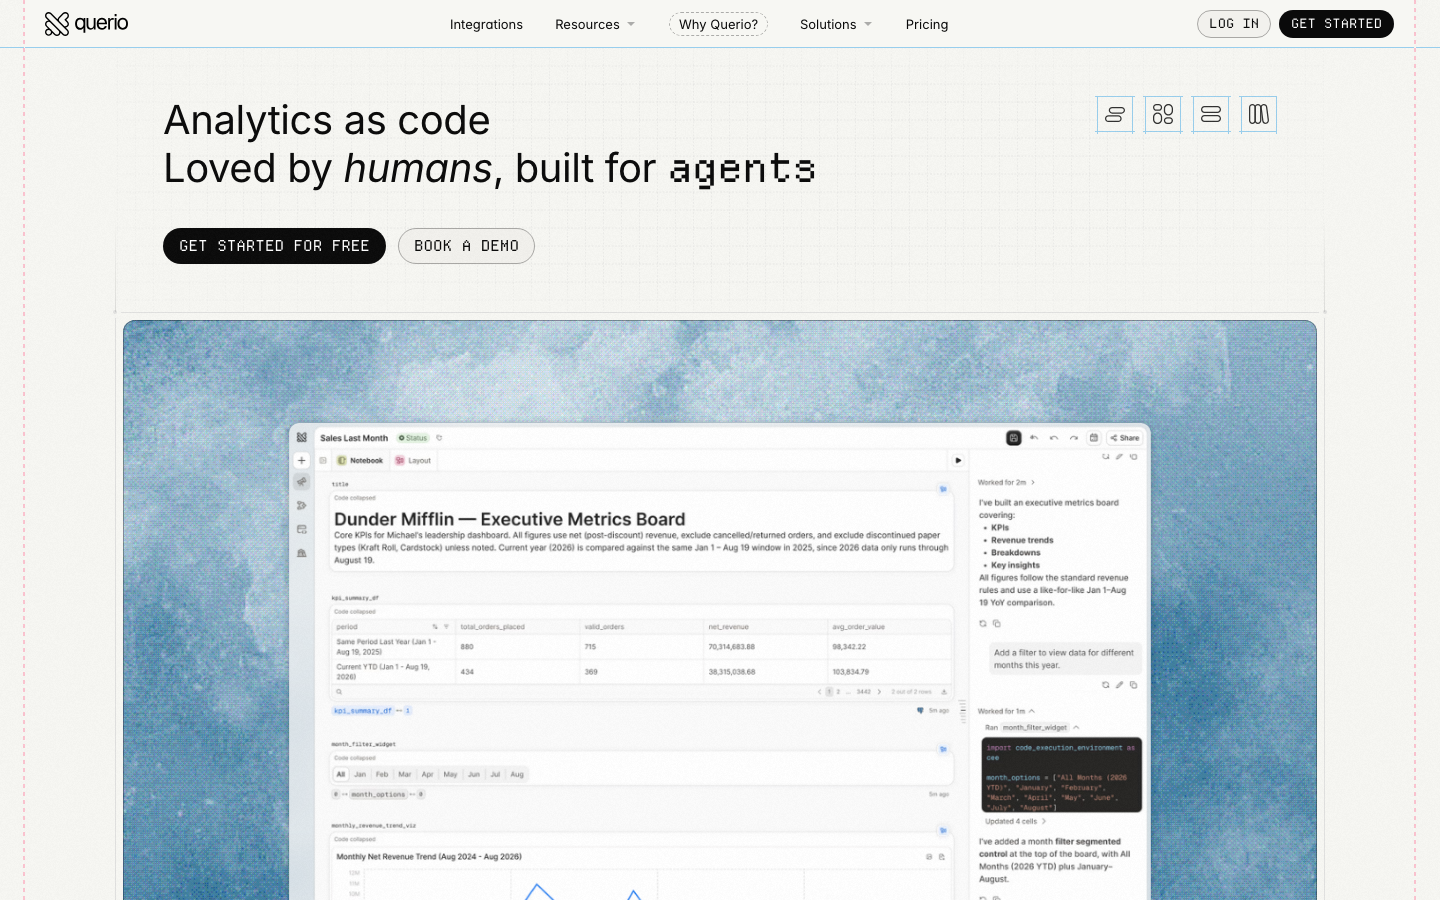Open the Querio logo home link

pos(86,23)
